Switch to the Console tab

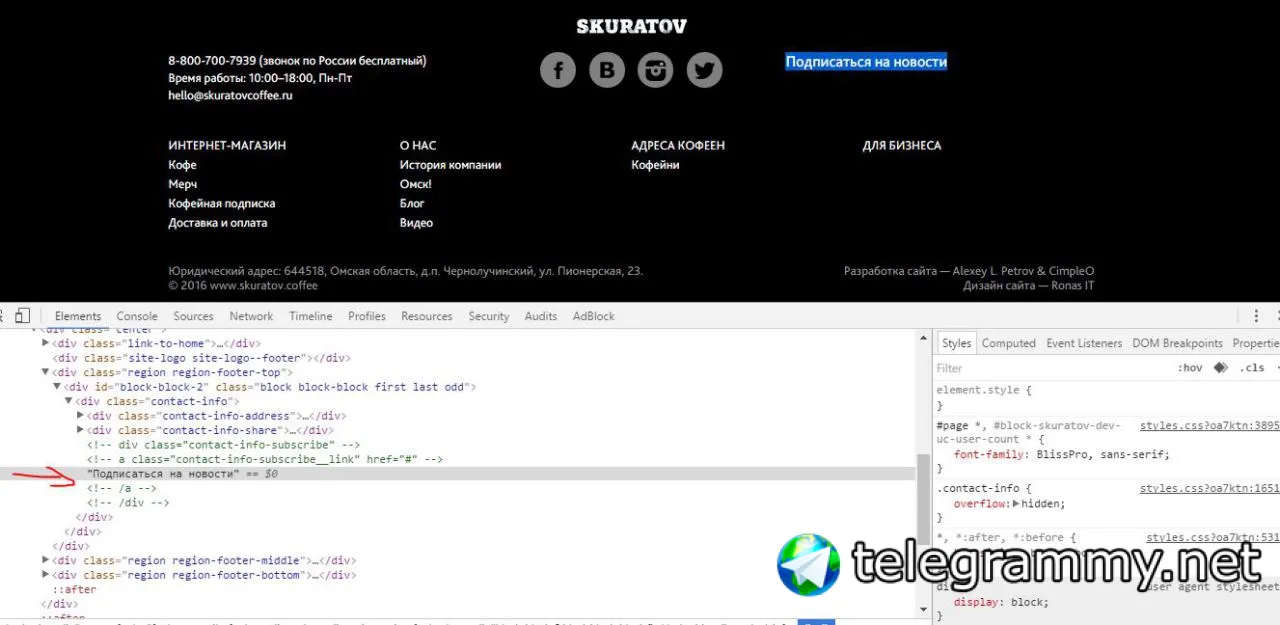(x=137, y=316)
